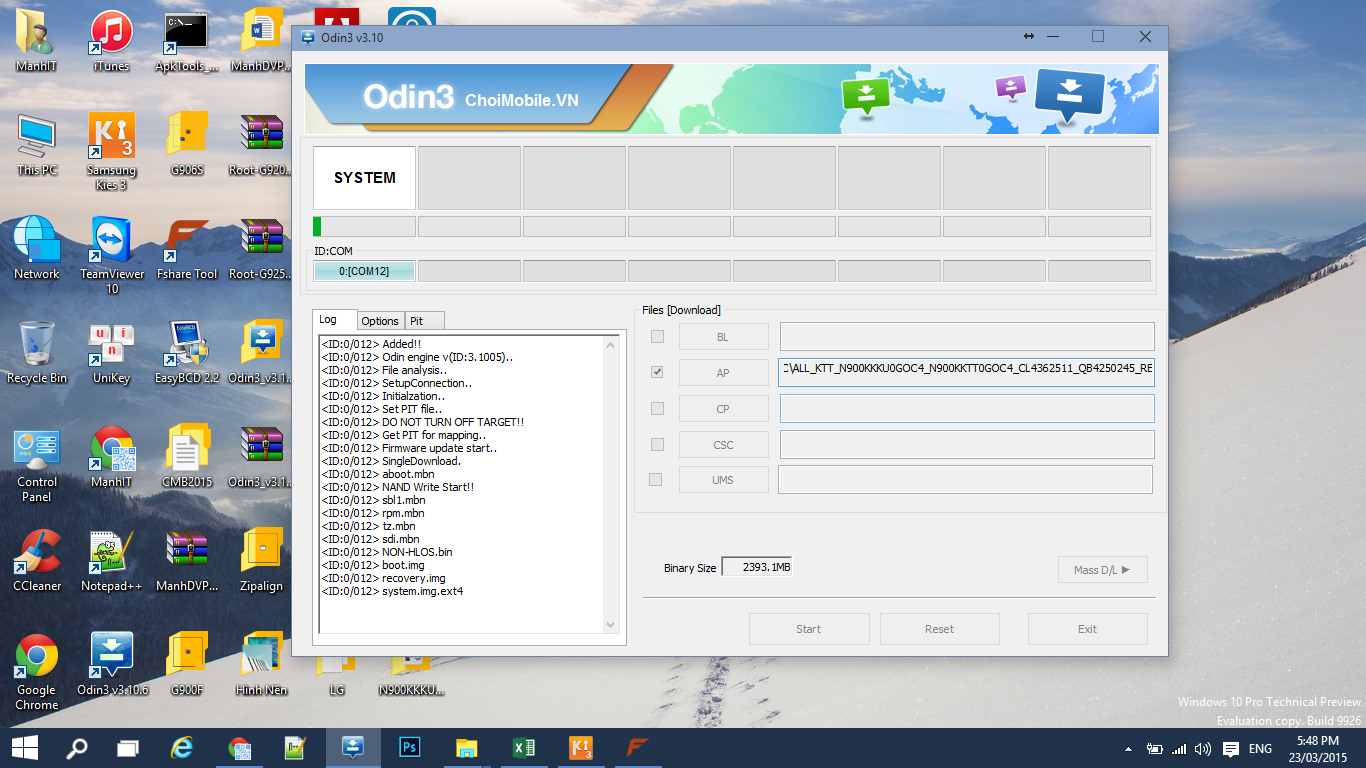Open the ApkTools command prompt shortcut
Image resolution: width=1366 pixels, height=768 pixels.
coord(186,41)
